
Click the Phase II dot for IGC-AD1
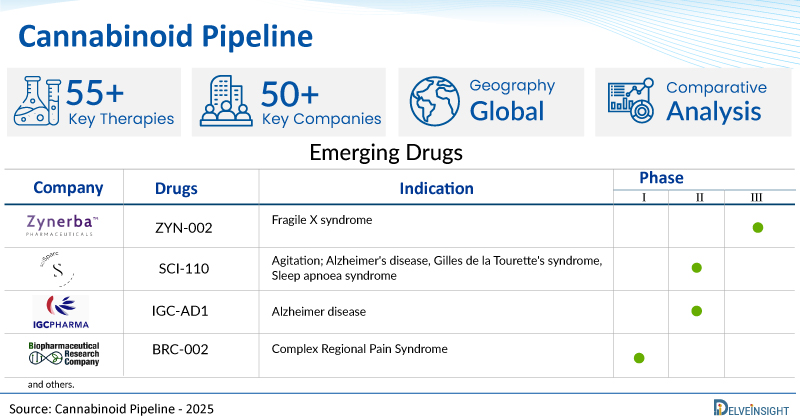point(696,311)
